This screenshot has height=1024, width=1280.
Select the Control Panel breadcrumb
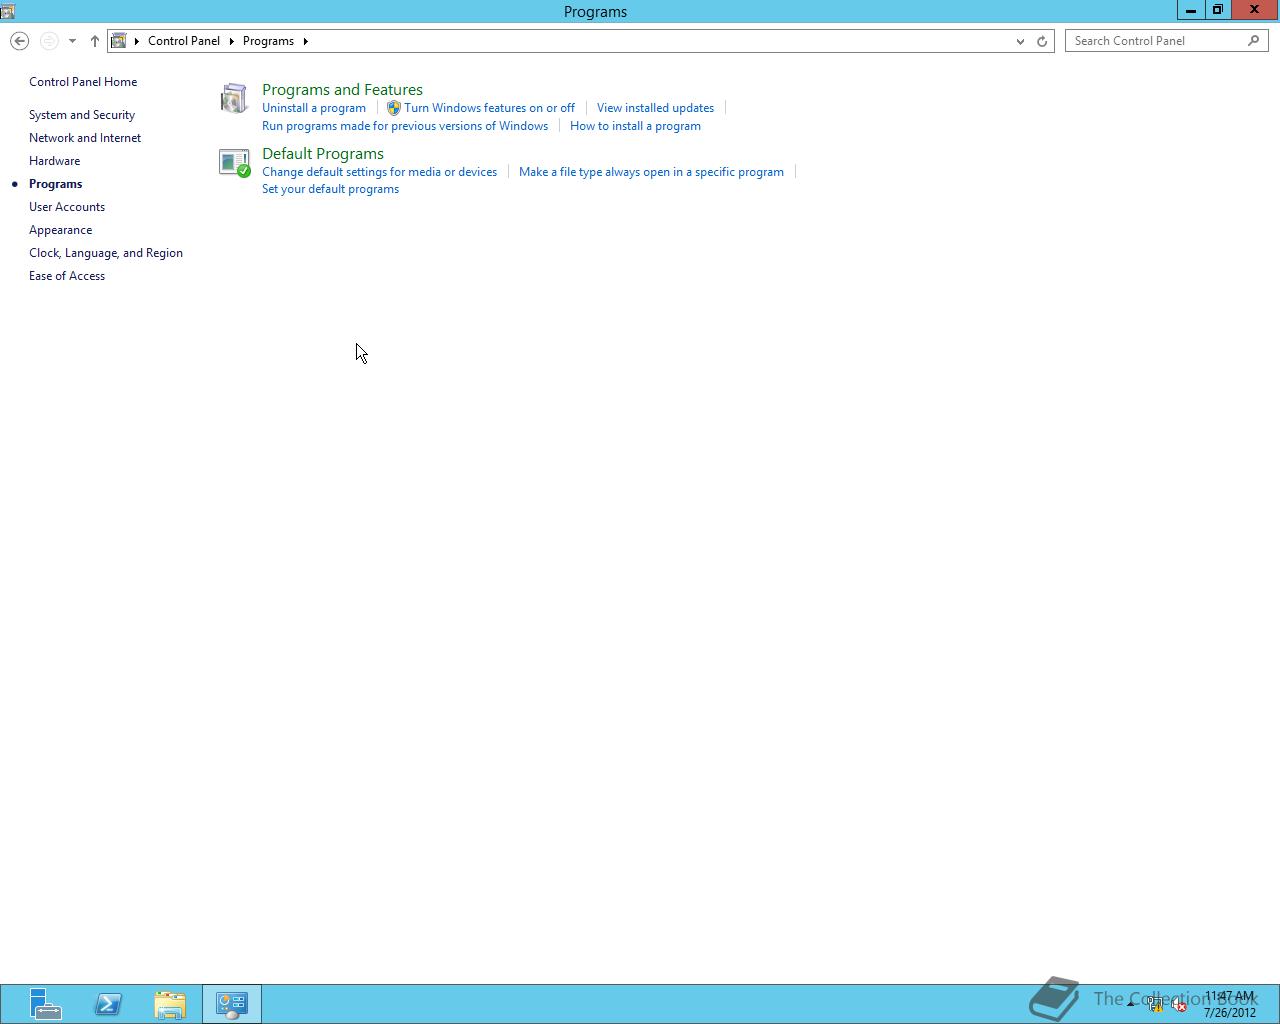pos(184,41)
